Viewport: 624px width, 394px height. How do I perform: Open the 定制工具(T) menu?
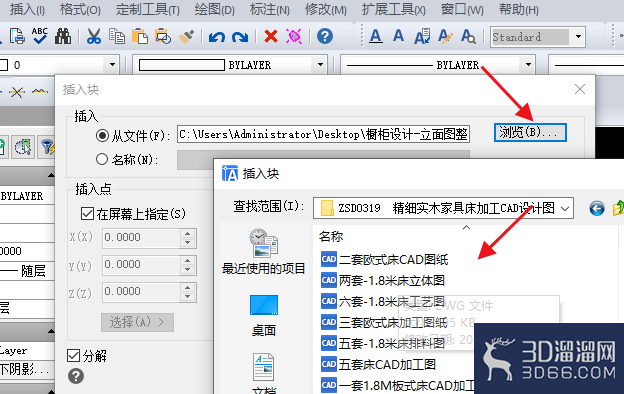[x=148, y=9]
